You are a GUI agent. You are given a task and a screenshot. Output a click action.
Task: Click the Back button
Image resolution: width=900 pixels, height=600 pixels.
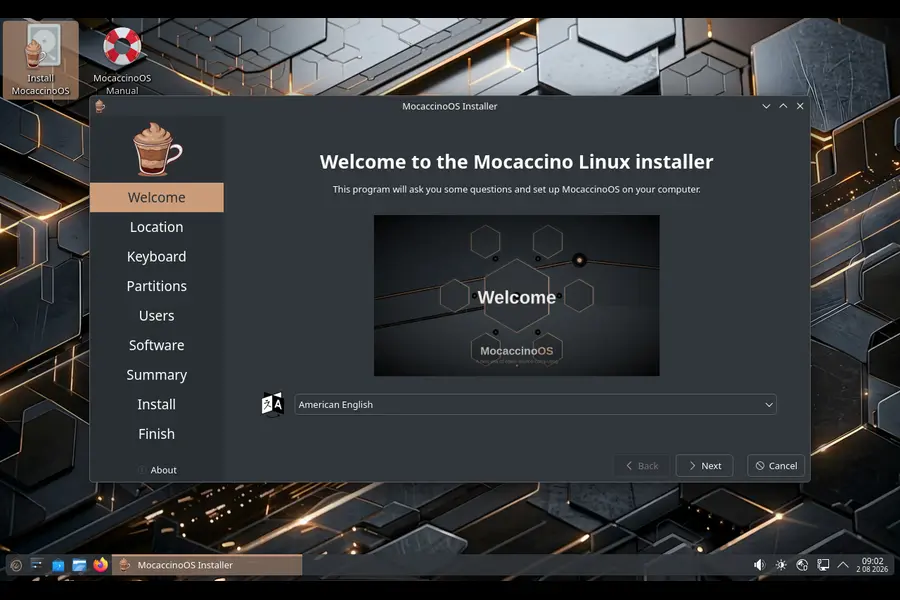pos(642,466)
